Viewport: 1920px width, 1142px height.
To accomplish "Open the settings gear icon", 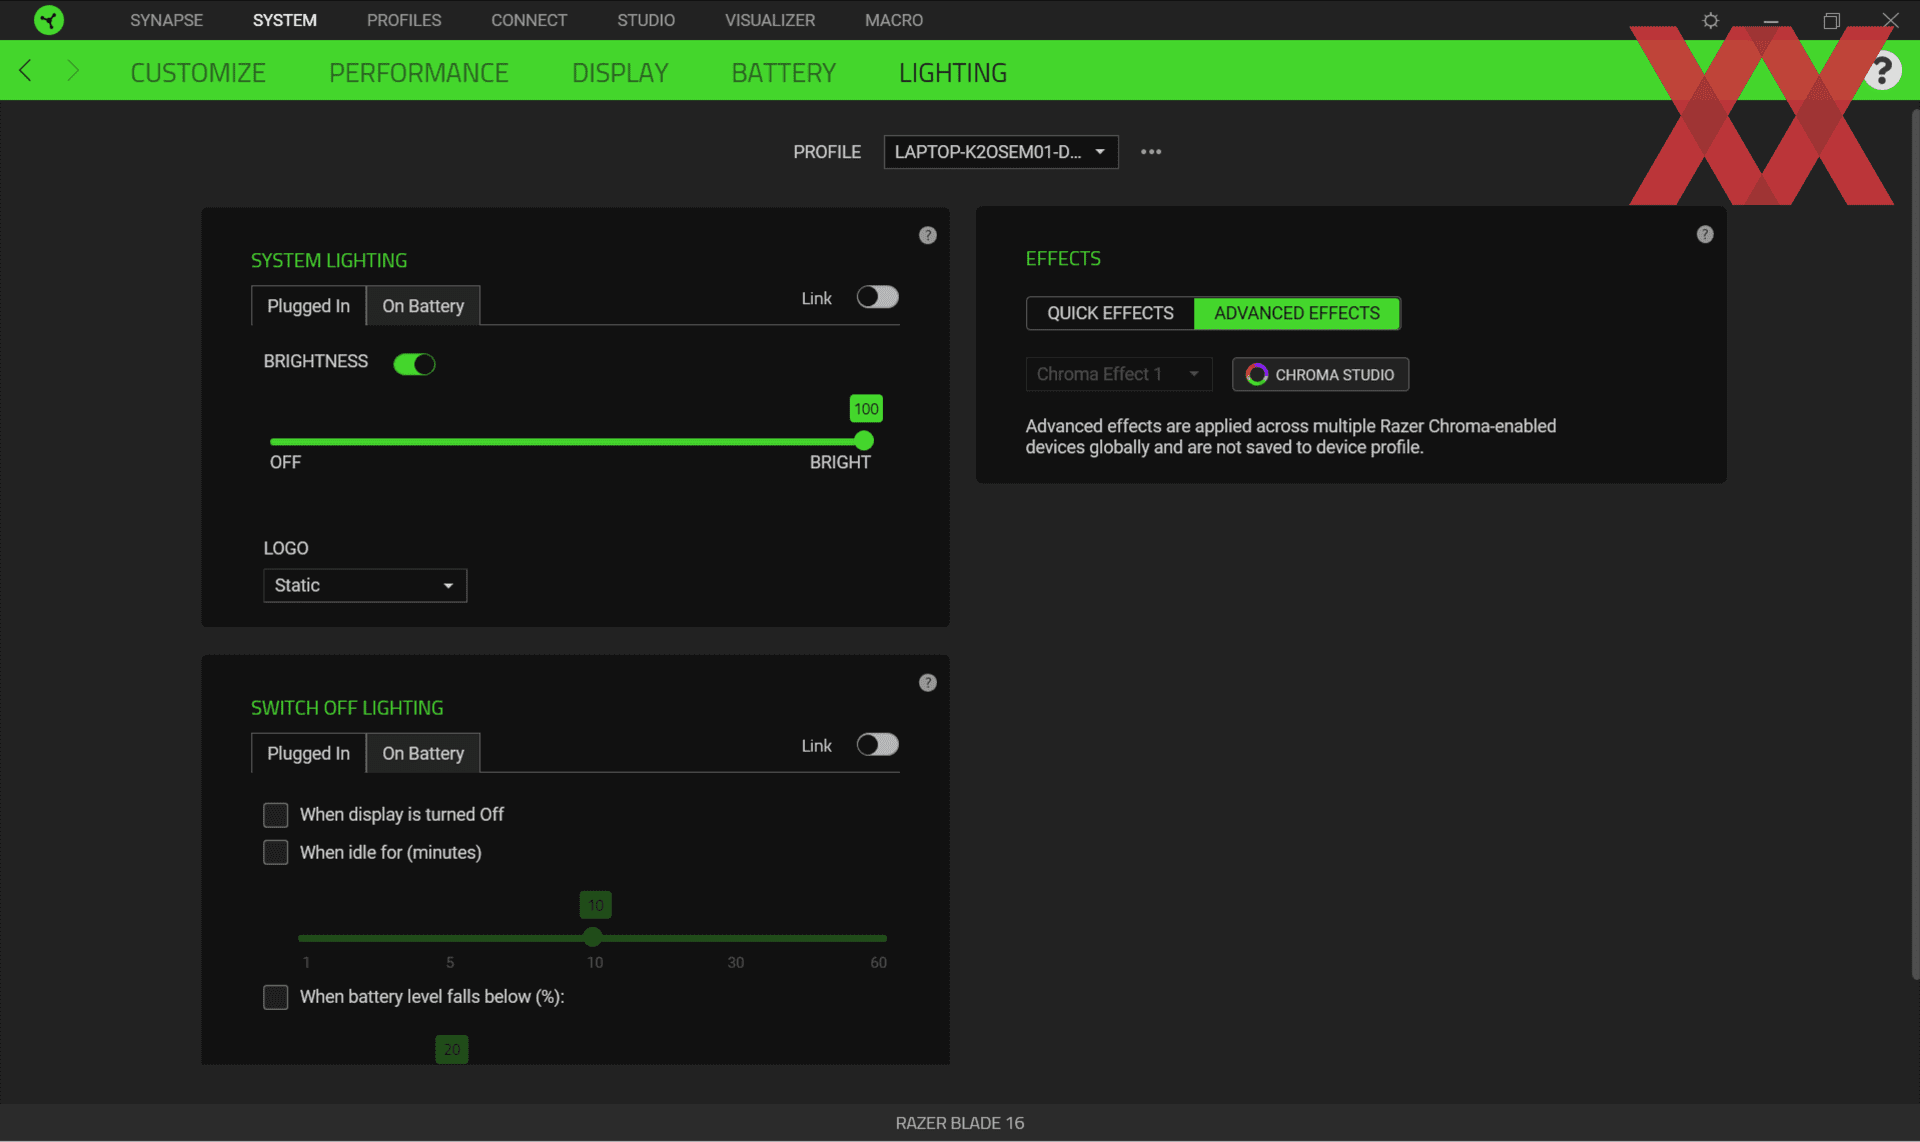I will tap(1711, 20).
